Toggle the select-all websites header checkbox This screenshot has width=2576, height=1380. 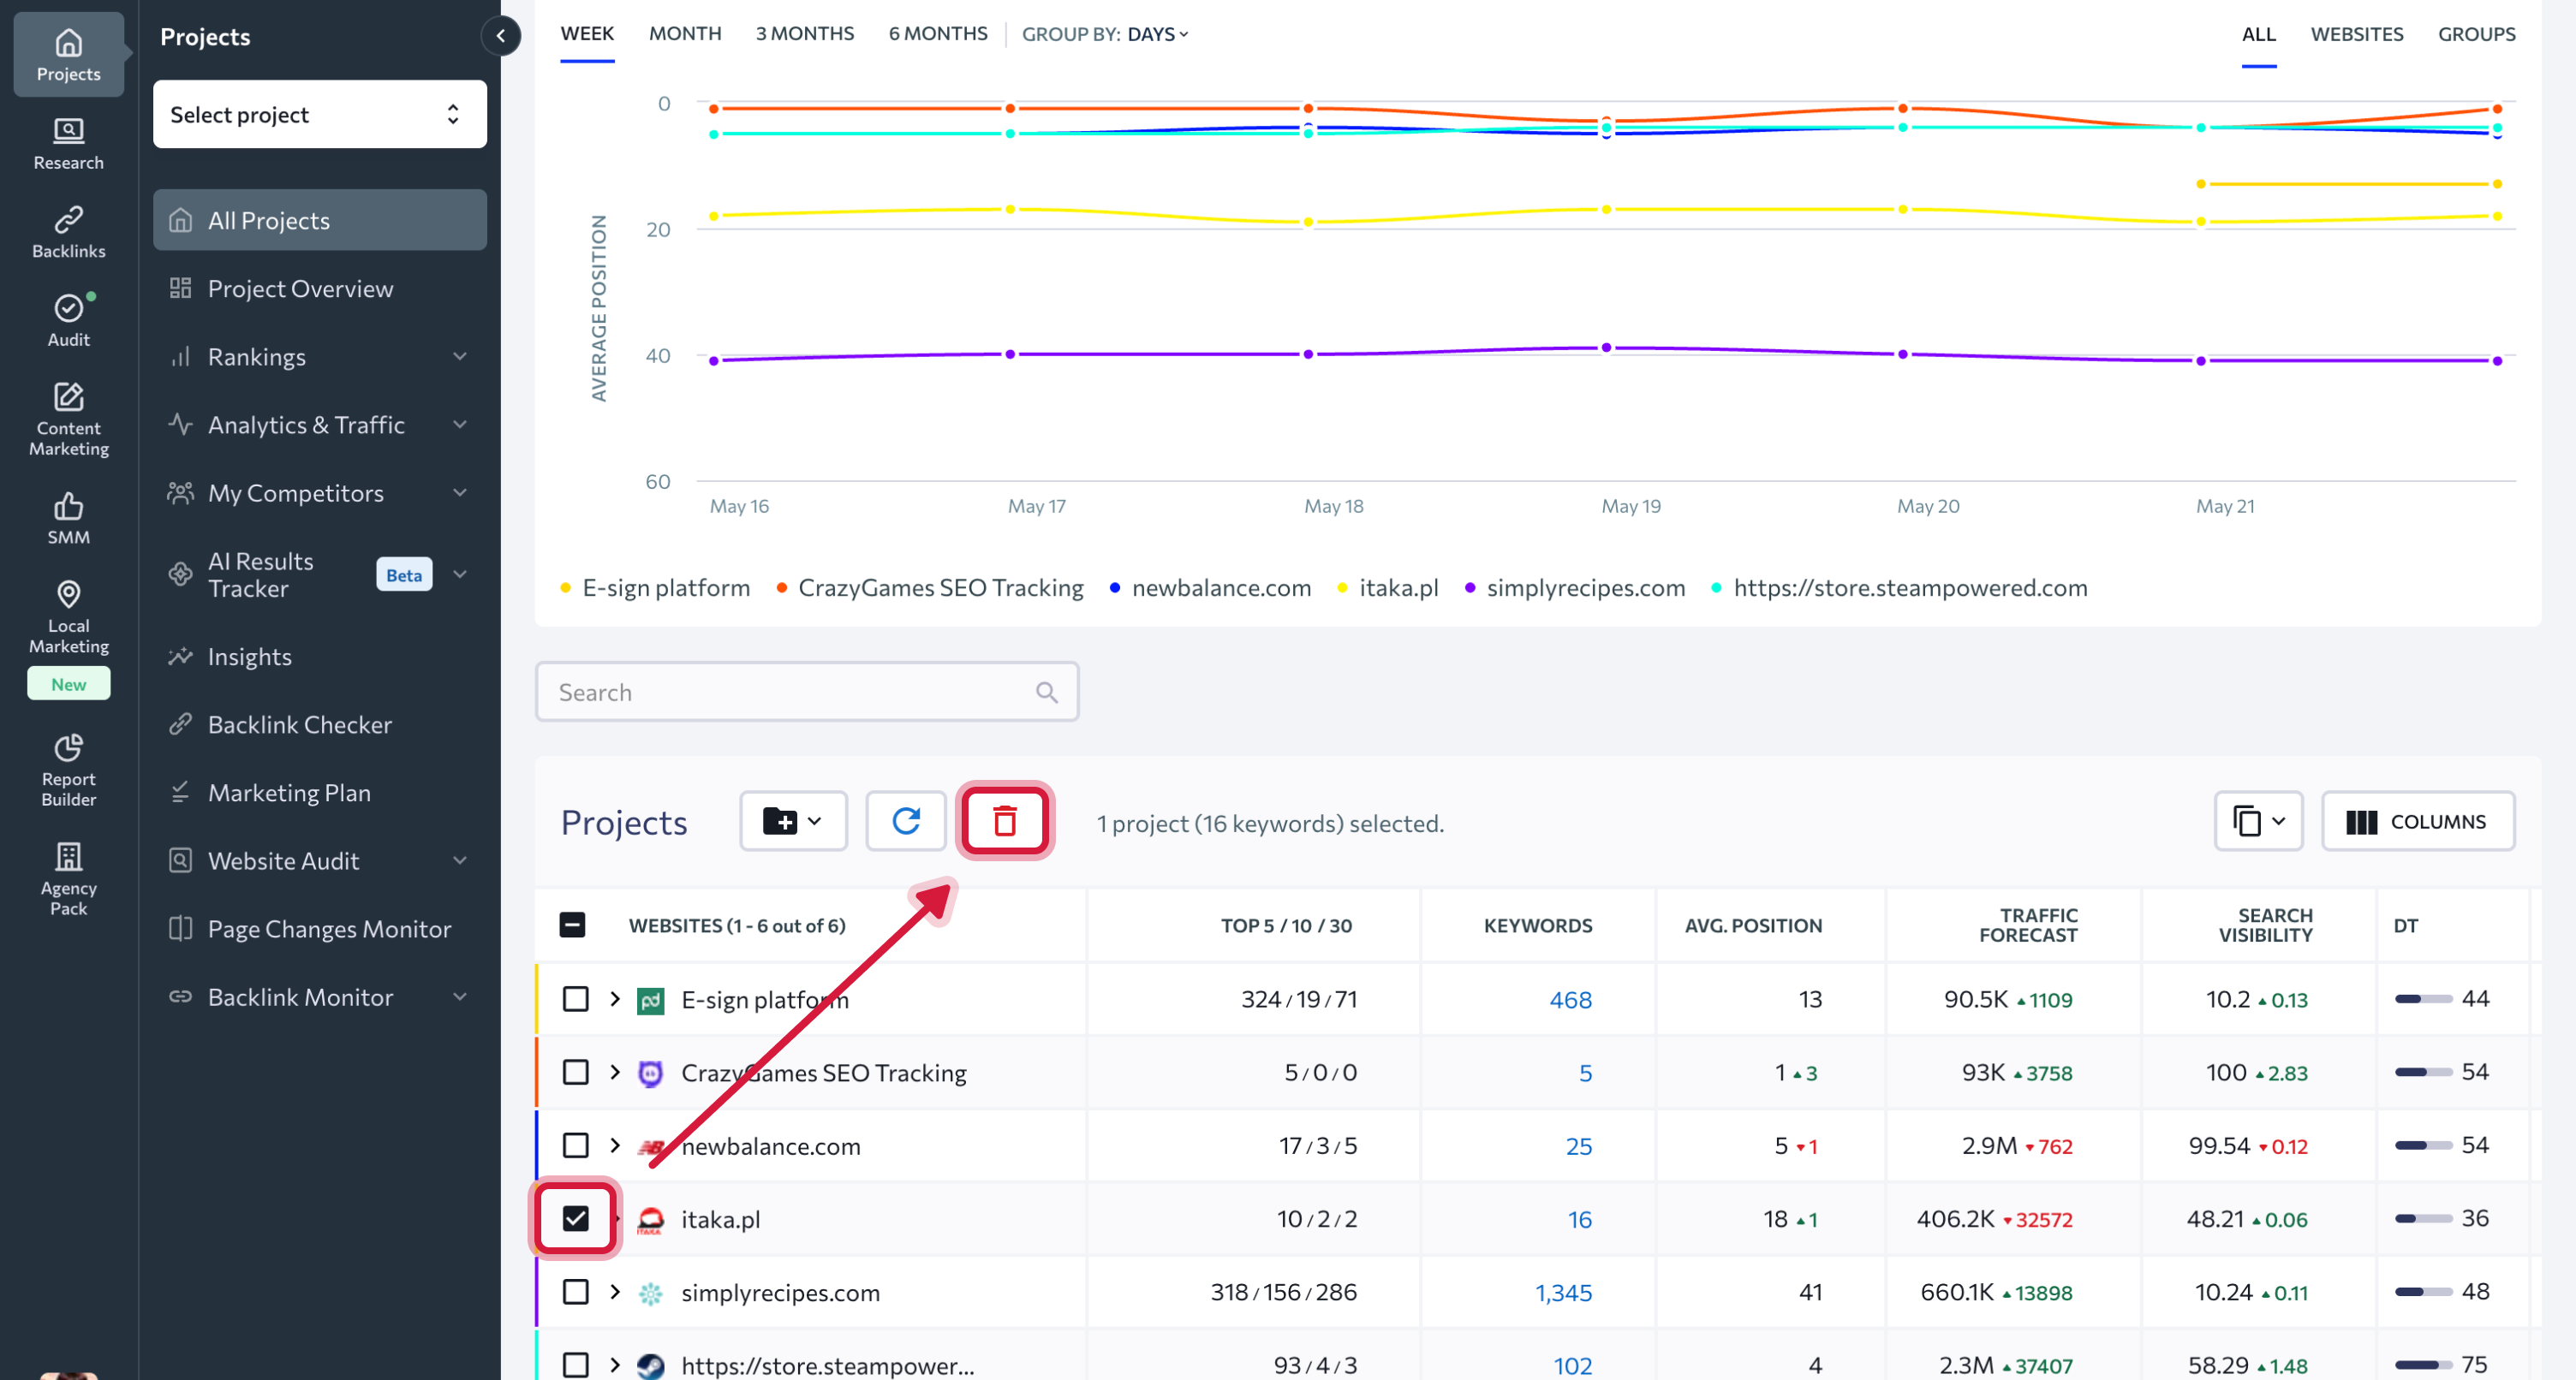tap(572, 925)
